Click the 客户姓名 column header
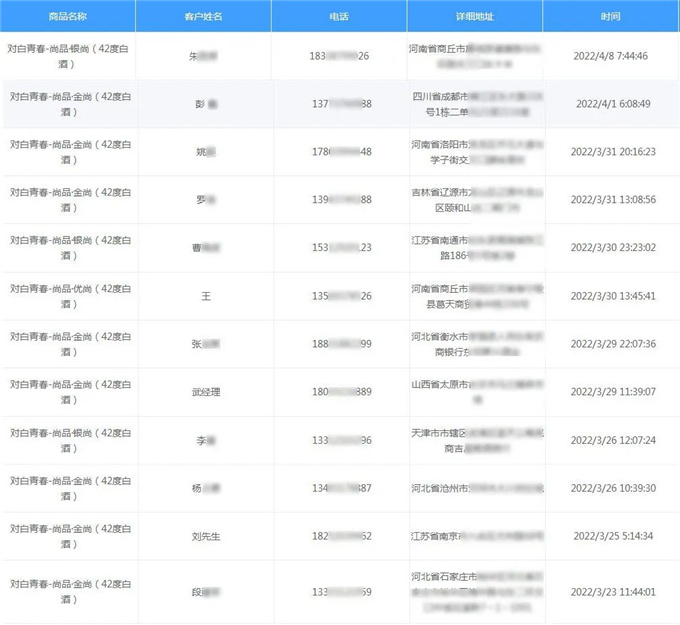The width and height of the screenshot is (680, 625). 203,17
